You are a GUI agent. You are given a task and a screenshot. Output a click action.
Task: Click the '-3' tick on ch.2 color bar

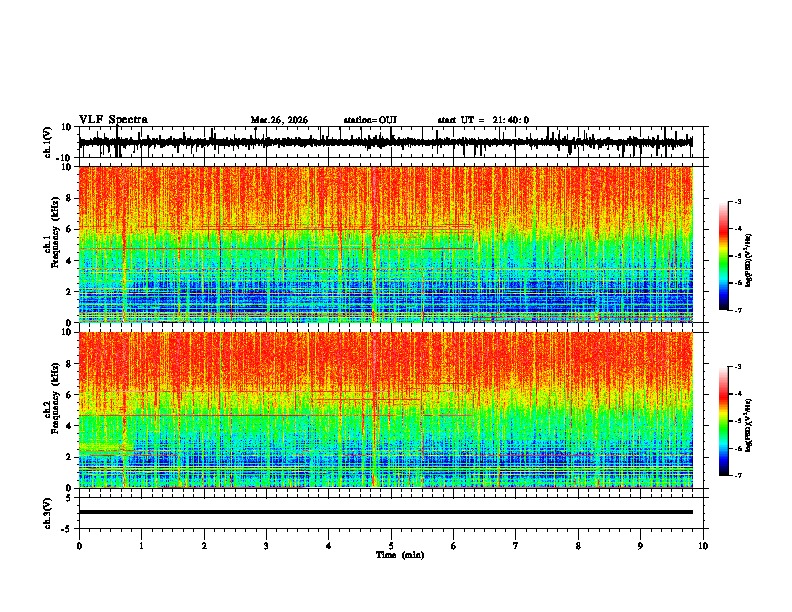[737, 367]
